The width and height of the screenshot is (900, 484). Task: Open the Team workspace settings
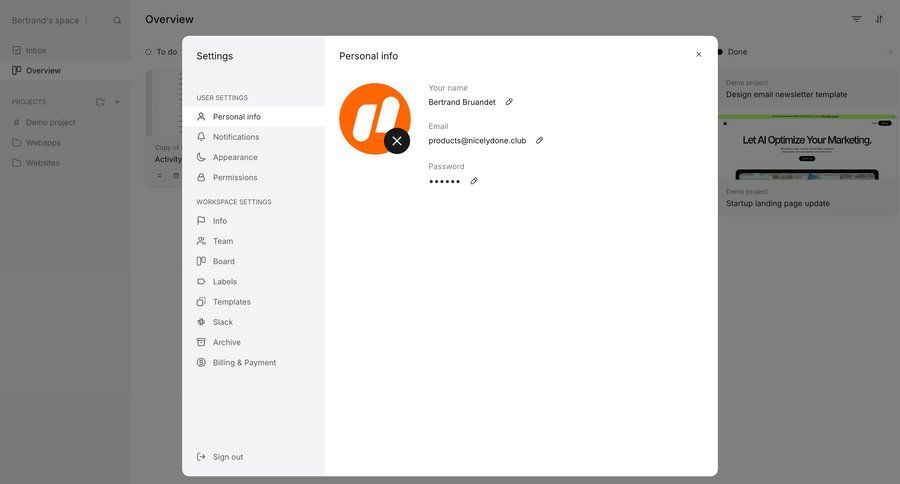[222, 241]
